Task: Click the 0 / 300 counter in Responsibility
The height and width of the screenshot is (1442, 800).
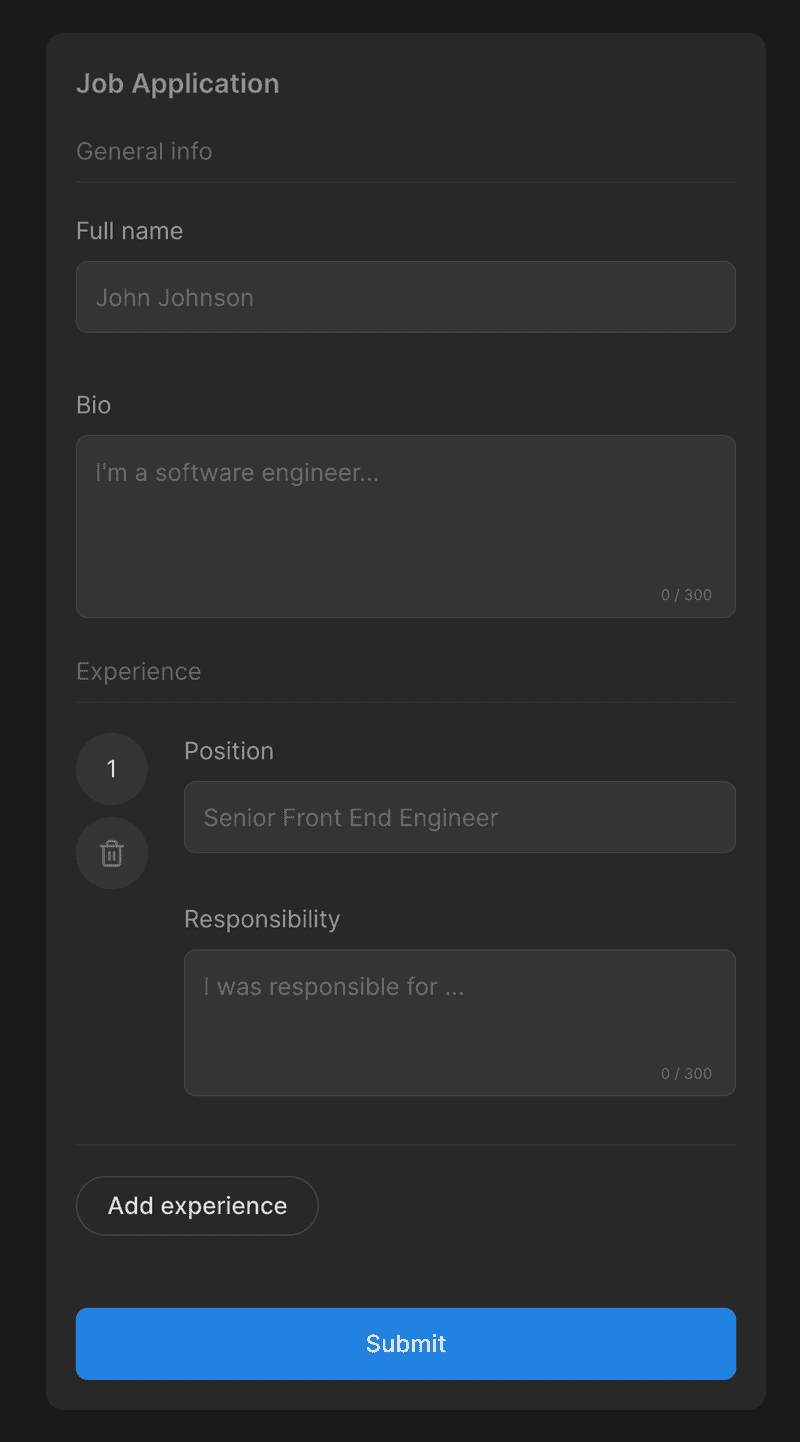Action: tap(687, 1073)
